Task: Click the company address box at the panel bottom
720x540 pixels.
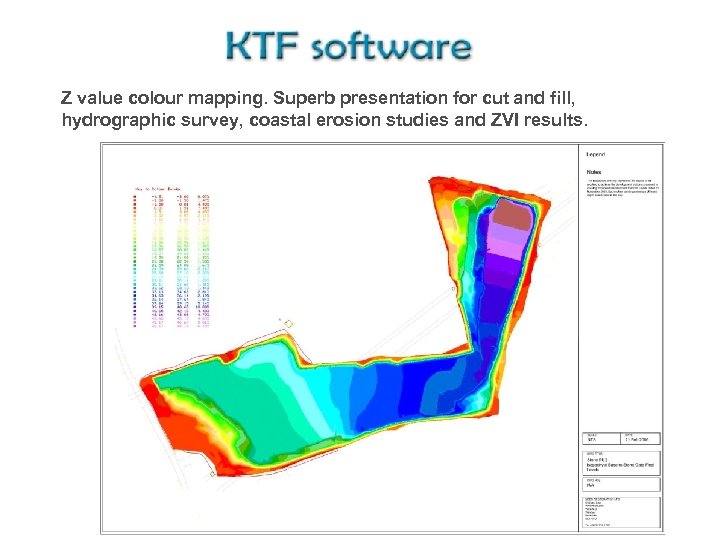Action: coord(622,512)
